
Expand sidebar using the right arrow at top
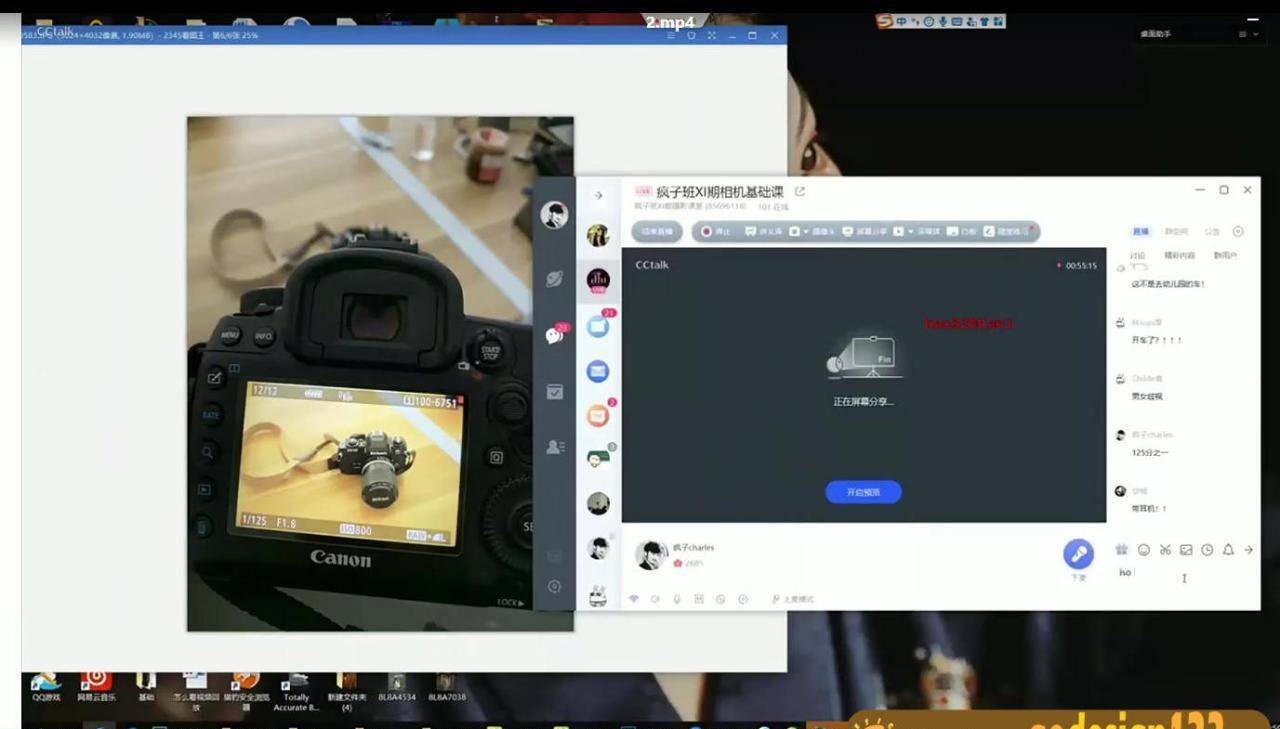tap(598, 196)
